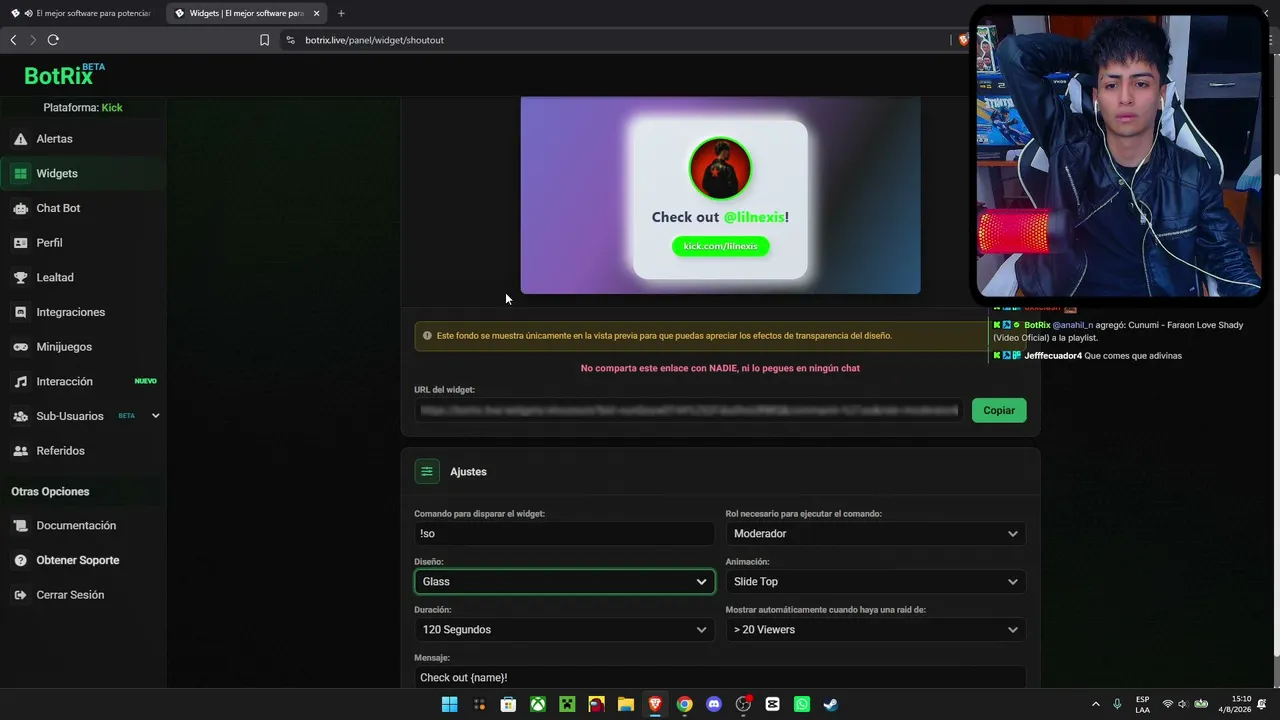
Task: Click the Documentación sidebar icon
Action: coord(20,526)
